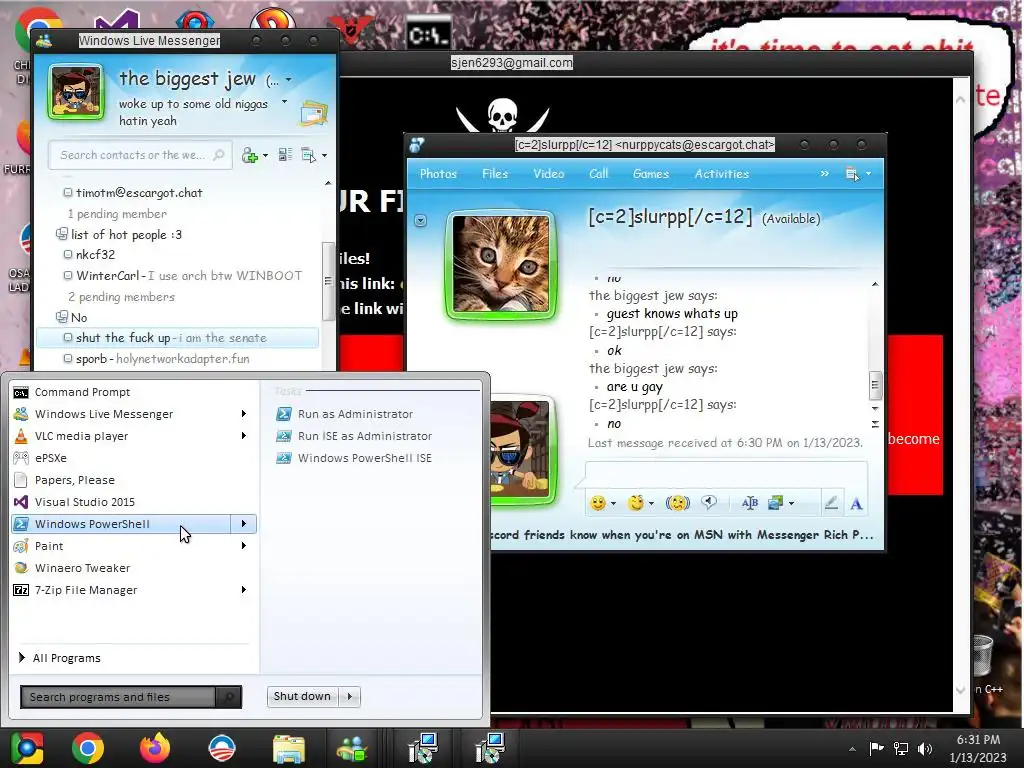The image size is (1024, 768).
Task: Open the Video tab in the chat window
Action: (x=549, y=174)
